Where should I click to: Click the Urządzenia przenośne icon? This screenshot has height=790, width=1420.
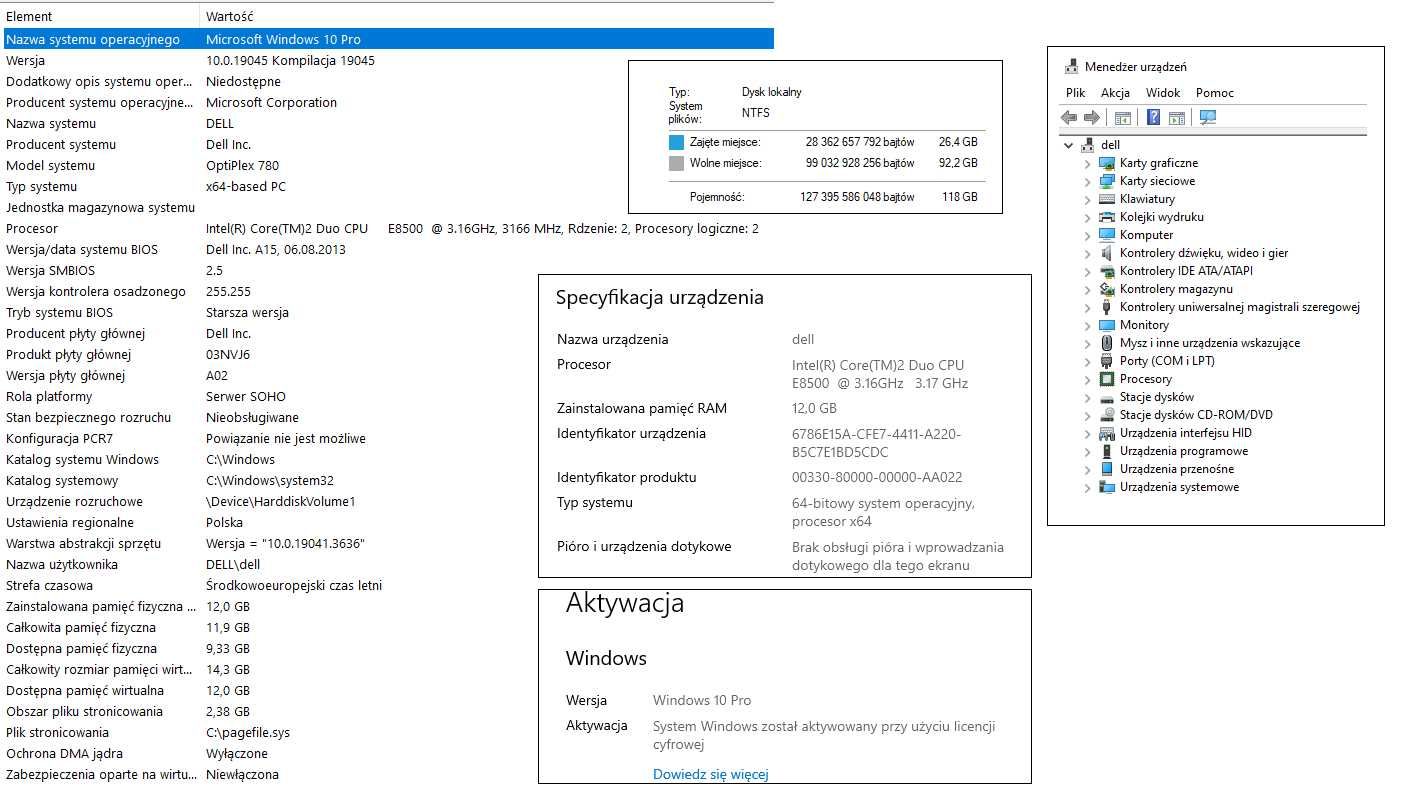coord(1107,469)
